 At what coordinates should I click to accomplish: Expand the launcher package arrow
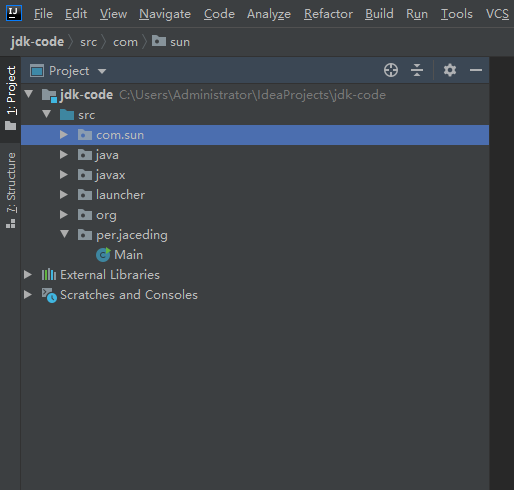pos(64,195)
